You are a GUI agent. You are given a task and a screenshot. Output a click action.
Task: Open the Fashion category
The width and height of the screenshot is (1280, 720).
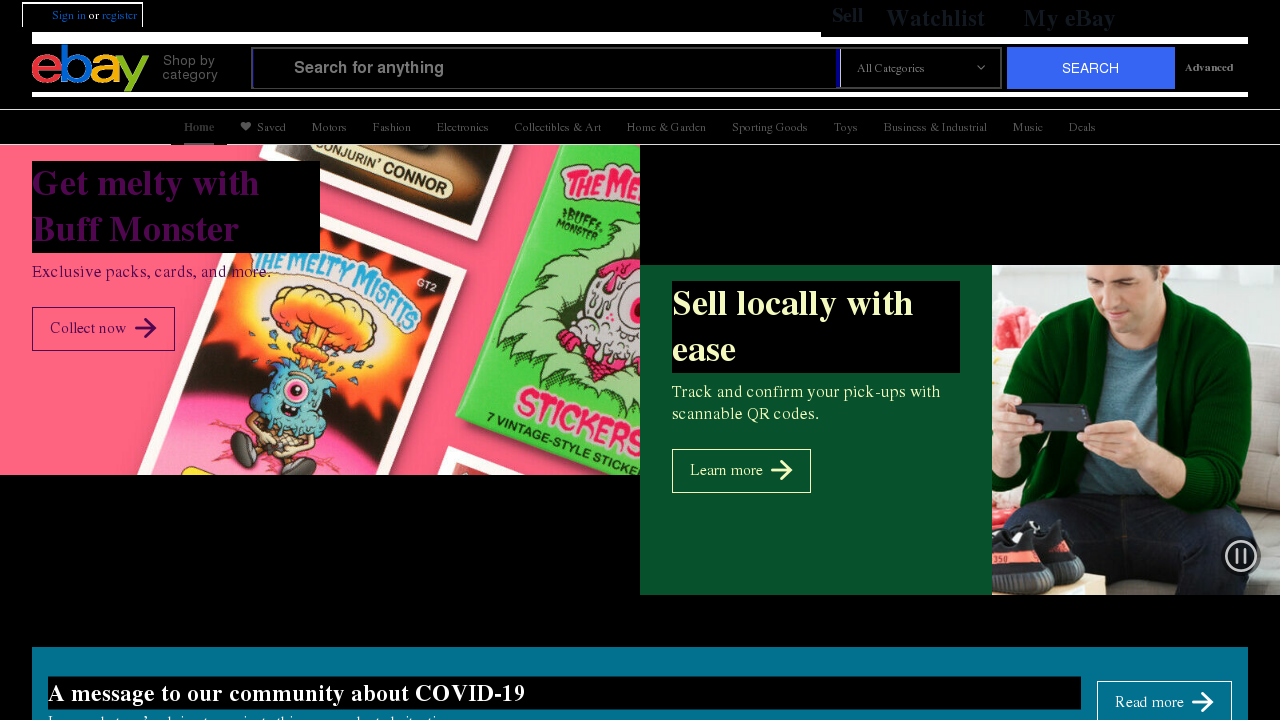(x=392, y=127)
